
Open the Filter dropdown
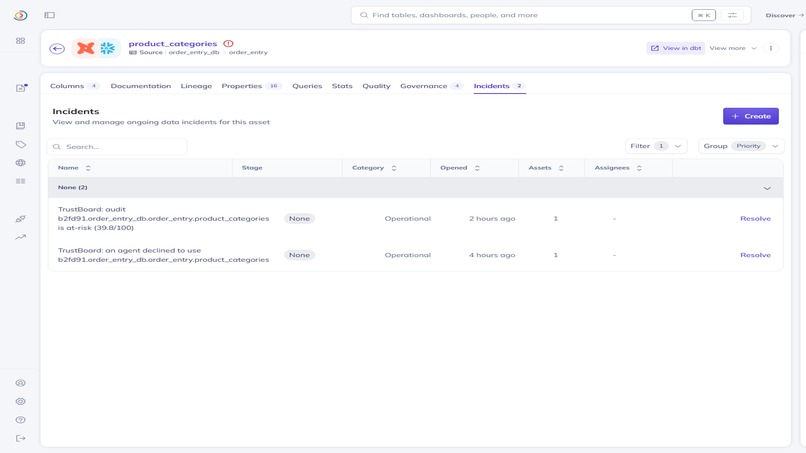tap(656, 146)
